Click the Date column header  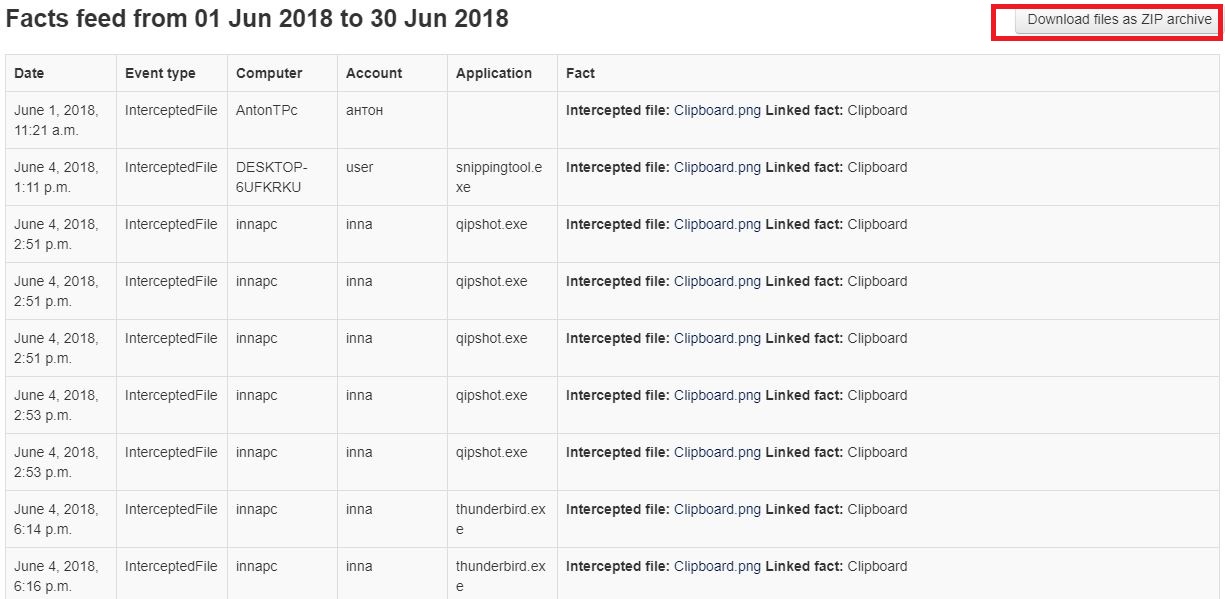point(29,74)
